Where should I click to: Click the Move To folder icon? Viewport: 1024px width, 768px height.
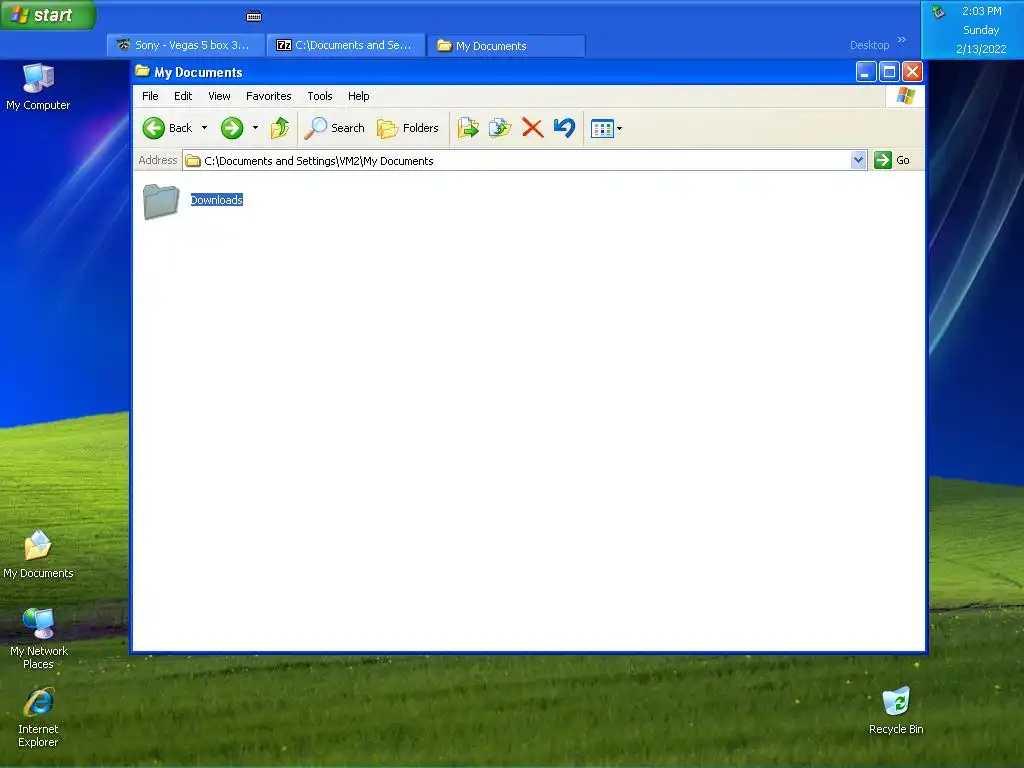tap(468, 128)
